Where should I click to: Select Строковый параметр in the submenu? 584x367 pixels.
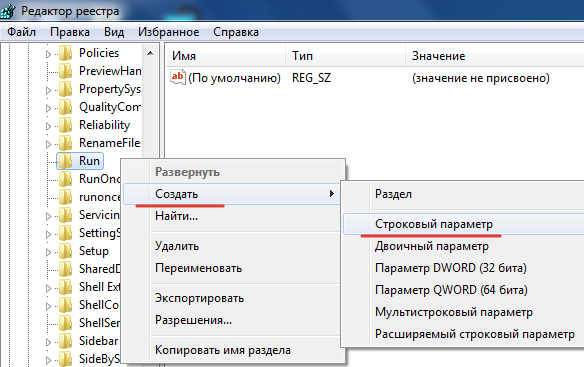coord(463,224)
